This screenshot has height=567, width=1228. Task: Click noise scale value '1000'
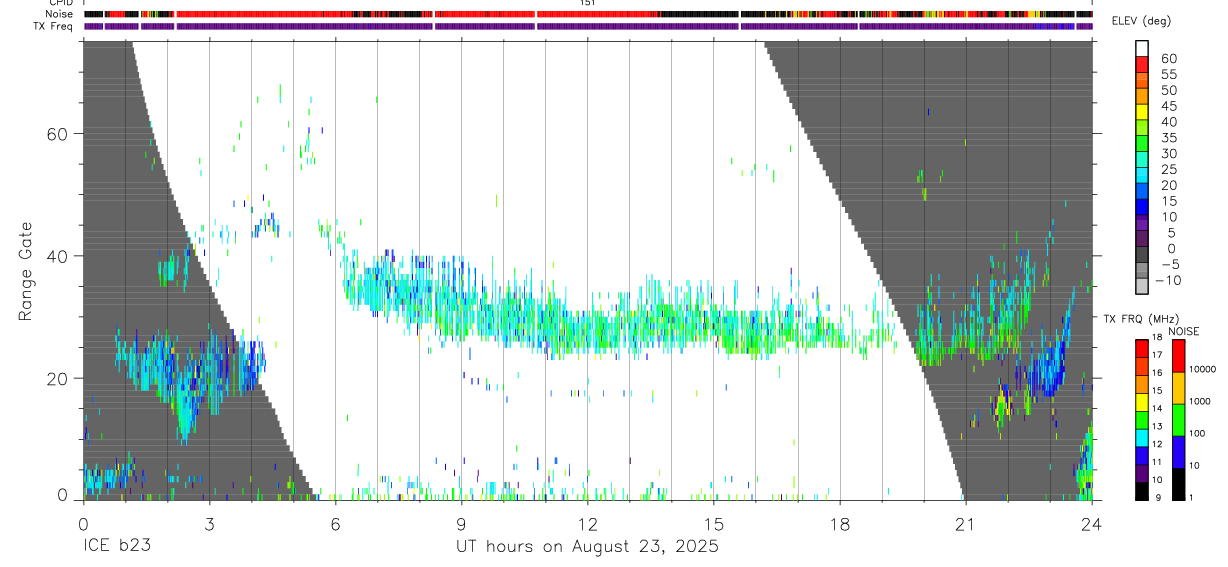[x=1200, y=401]
